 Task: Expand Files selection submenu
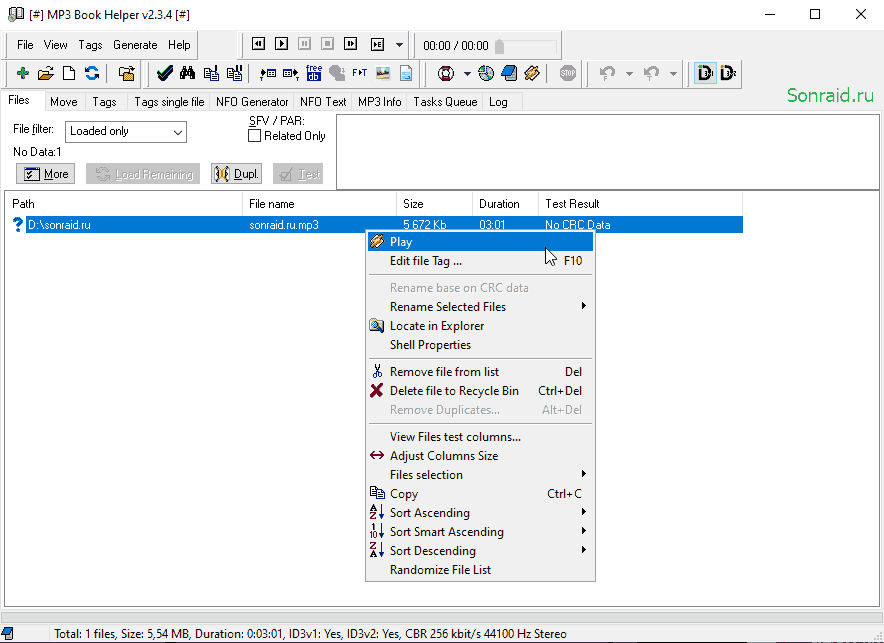480,475
